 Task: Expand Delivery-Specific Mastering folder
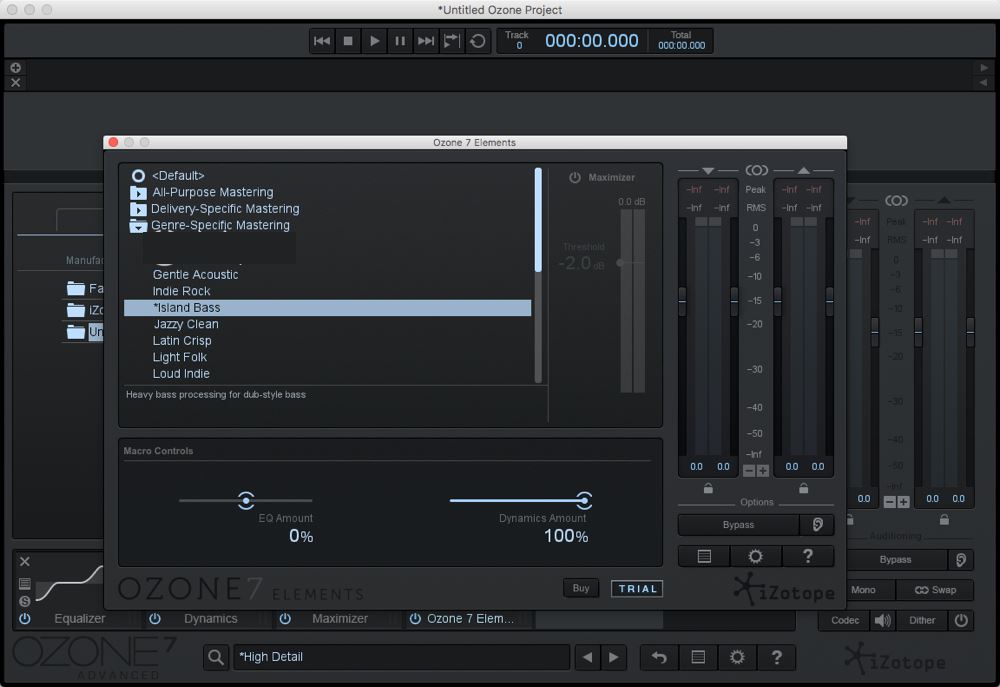coord(138,208)
